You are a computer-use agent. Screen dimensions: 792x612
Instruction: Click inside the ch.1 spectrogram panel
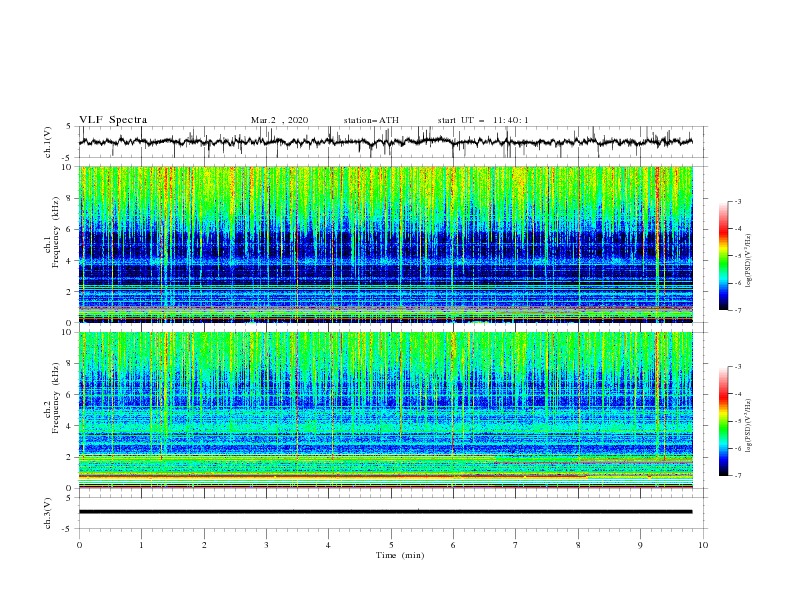coord(385,244)
